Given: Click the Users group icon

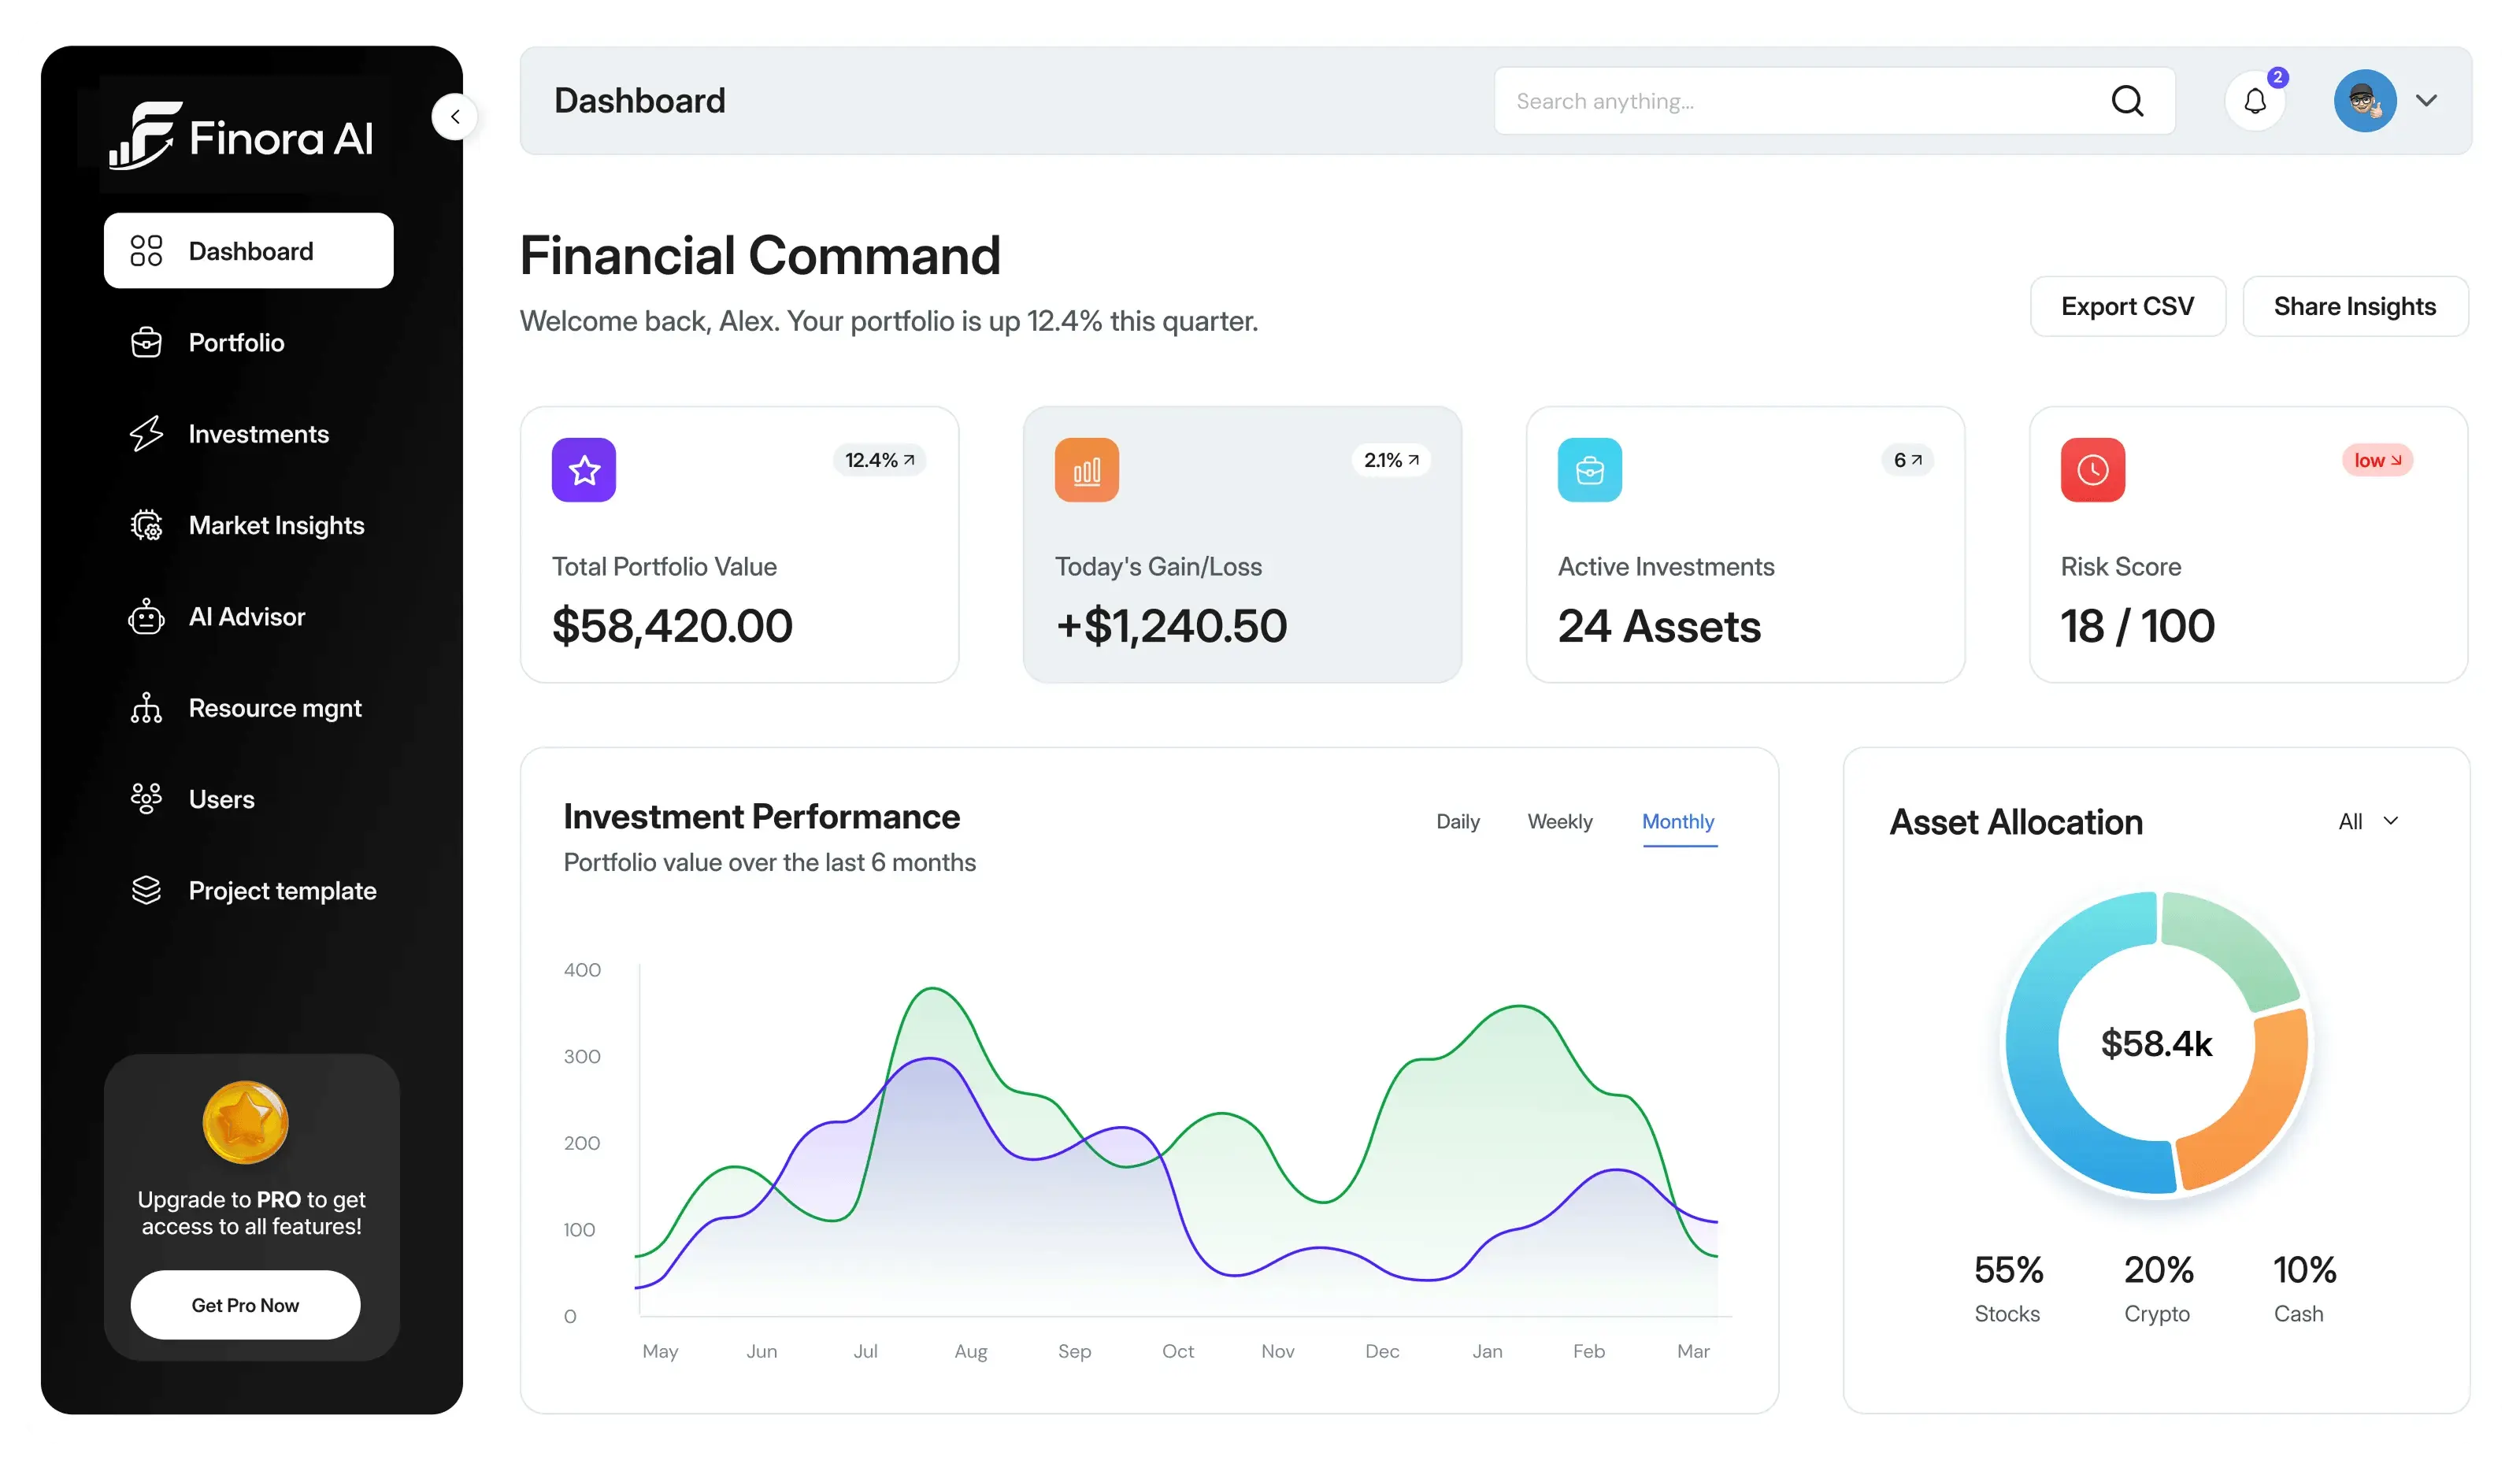Looking at the screenshot, I should click(x=146, y=798).
